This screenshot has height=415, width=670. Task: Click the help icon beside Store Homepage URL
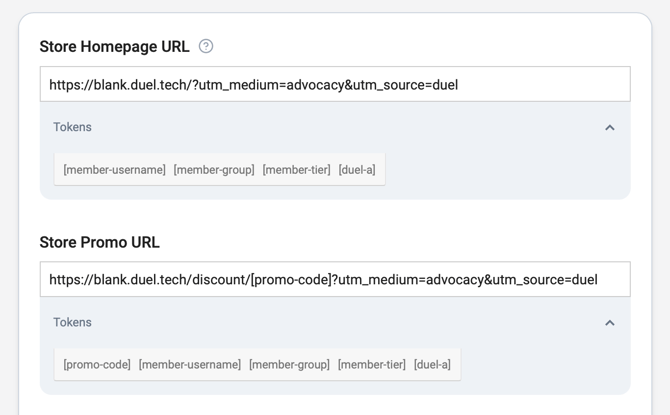pos(206,46)
